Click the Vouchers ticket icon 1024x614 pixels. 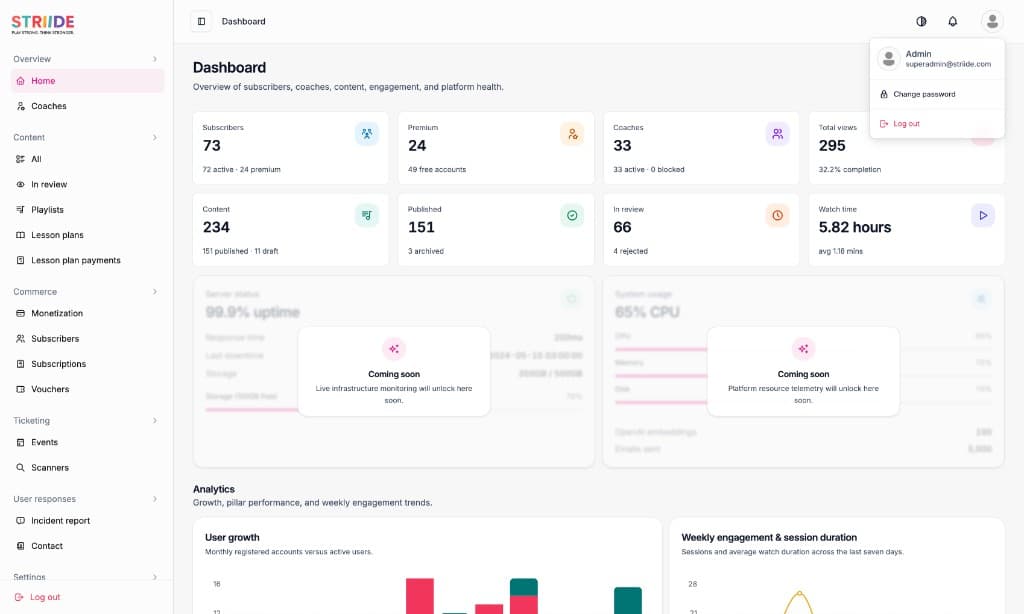pos(20,389)
